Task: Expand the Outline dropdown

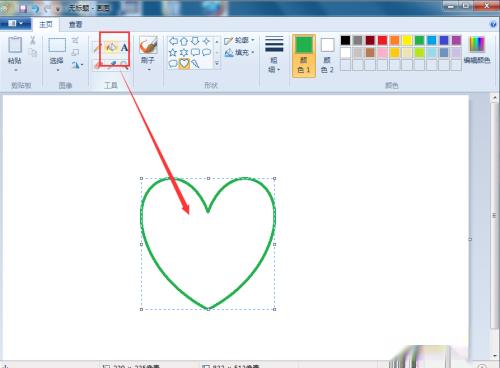Action: pyautogui.click(x=239, y=40)
